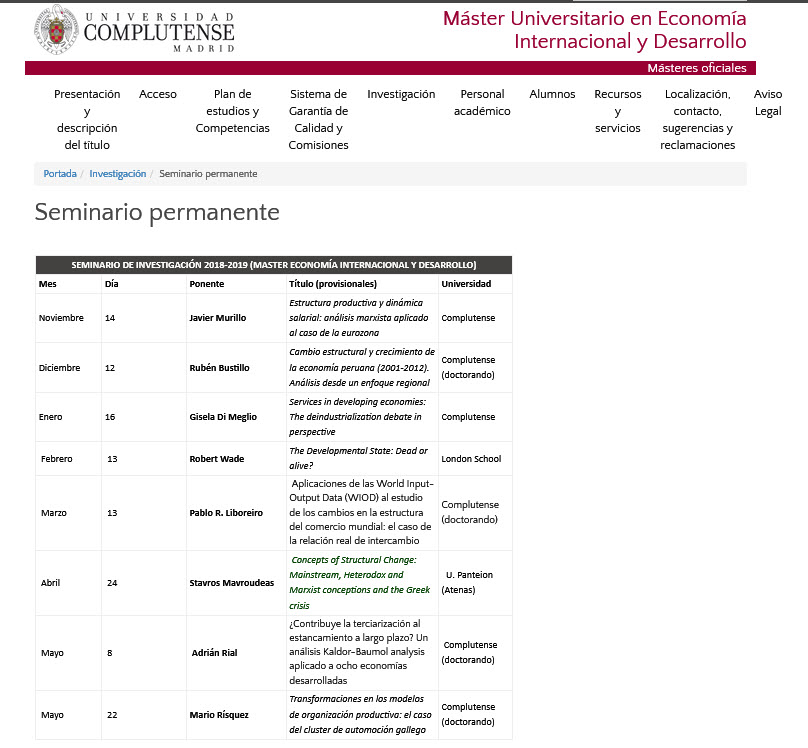Click title Cambio estructural y crecimiento peruana
The height and width of the screenshot is (748, 808).
(362, 367)
